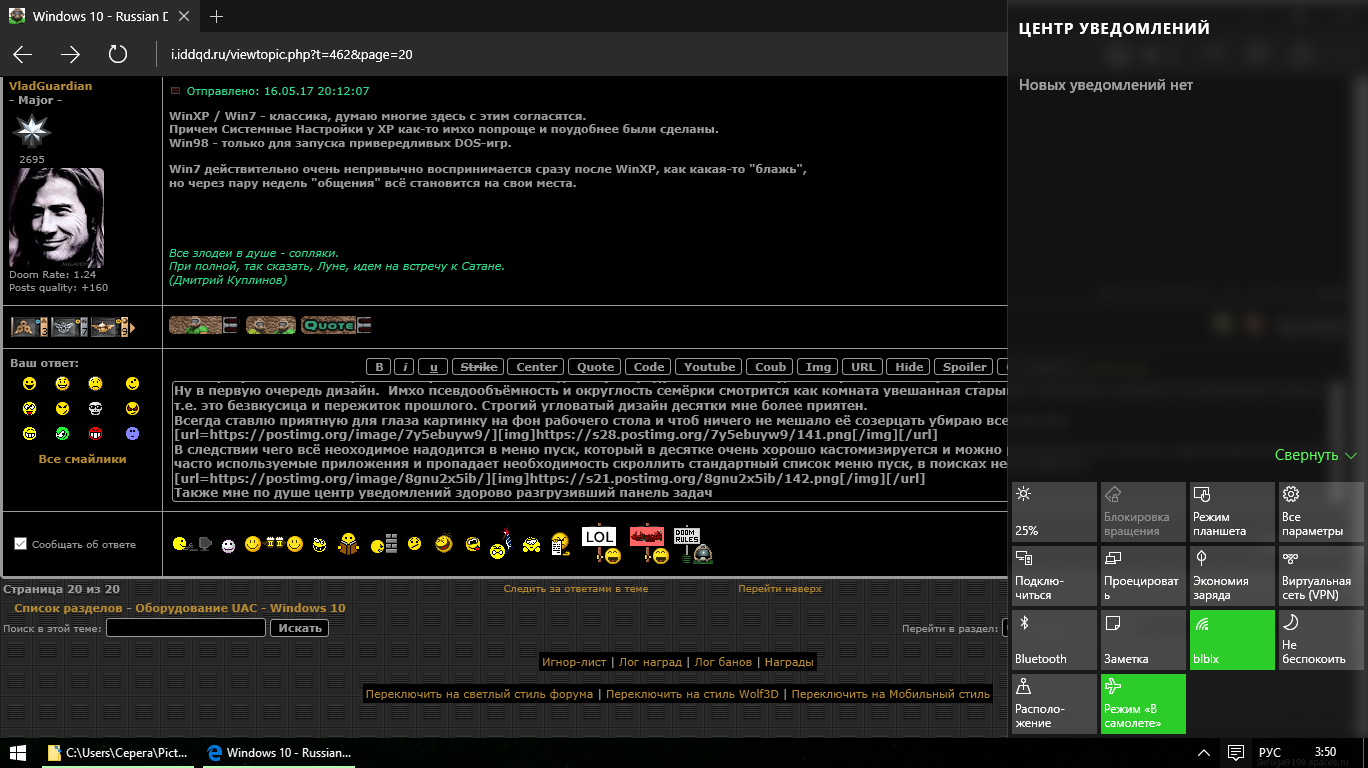Click the Youtube BBCode button
The width and height of the screenshot is (1368, 768).
click(x=709, y=367)
